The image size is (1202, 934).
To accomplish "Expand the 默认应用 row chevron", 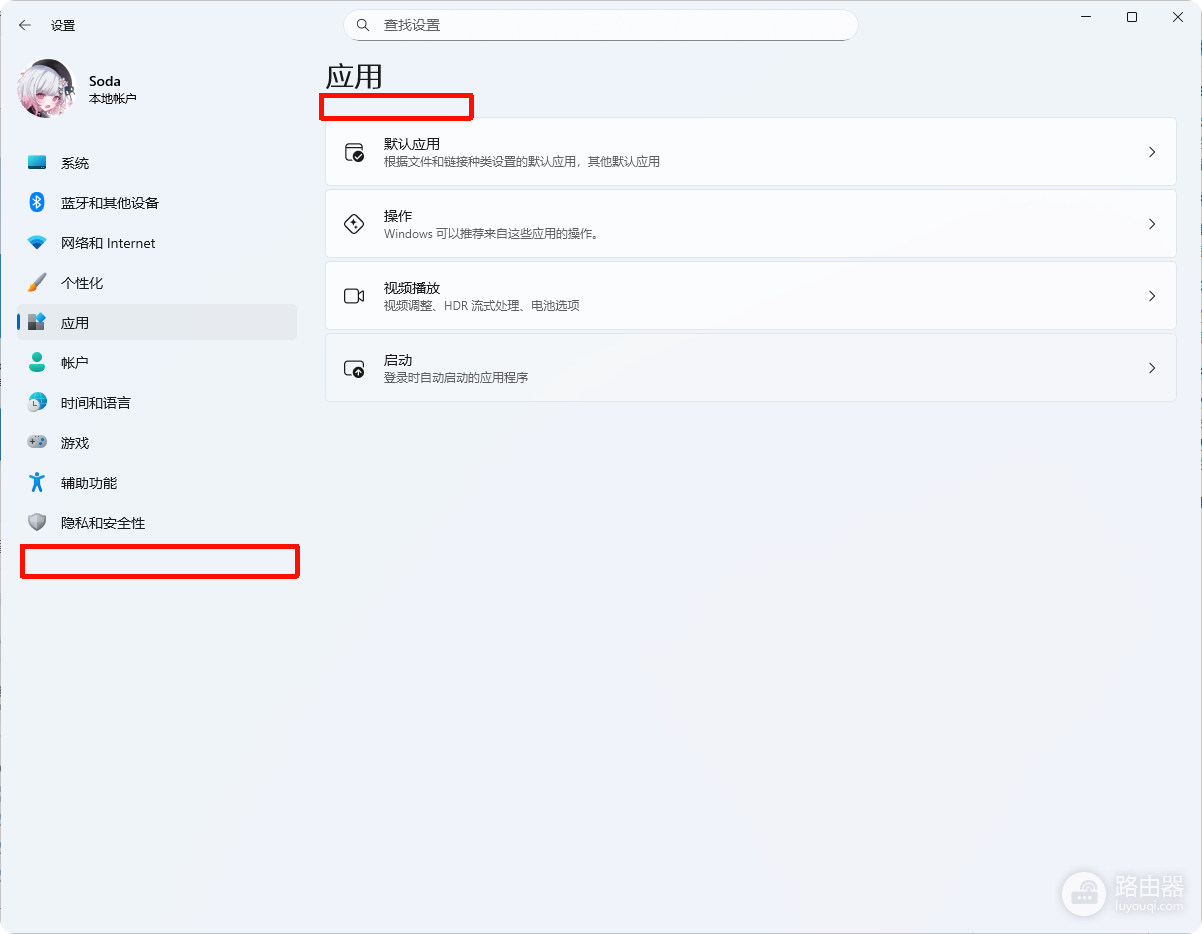I will tap(1152, 152).
